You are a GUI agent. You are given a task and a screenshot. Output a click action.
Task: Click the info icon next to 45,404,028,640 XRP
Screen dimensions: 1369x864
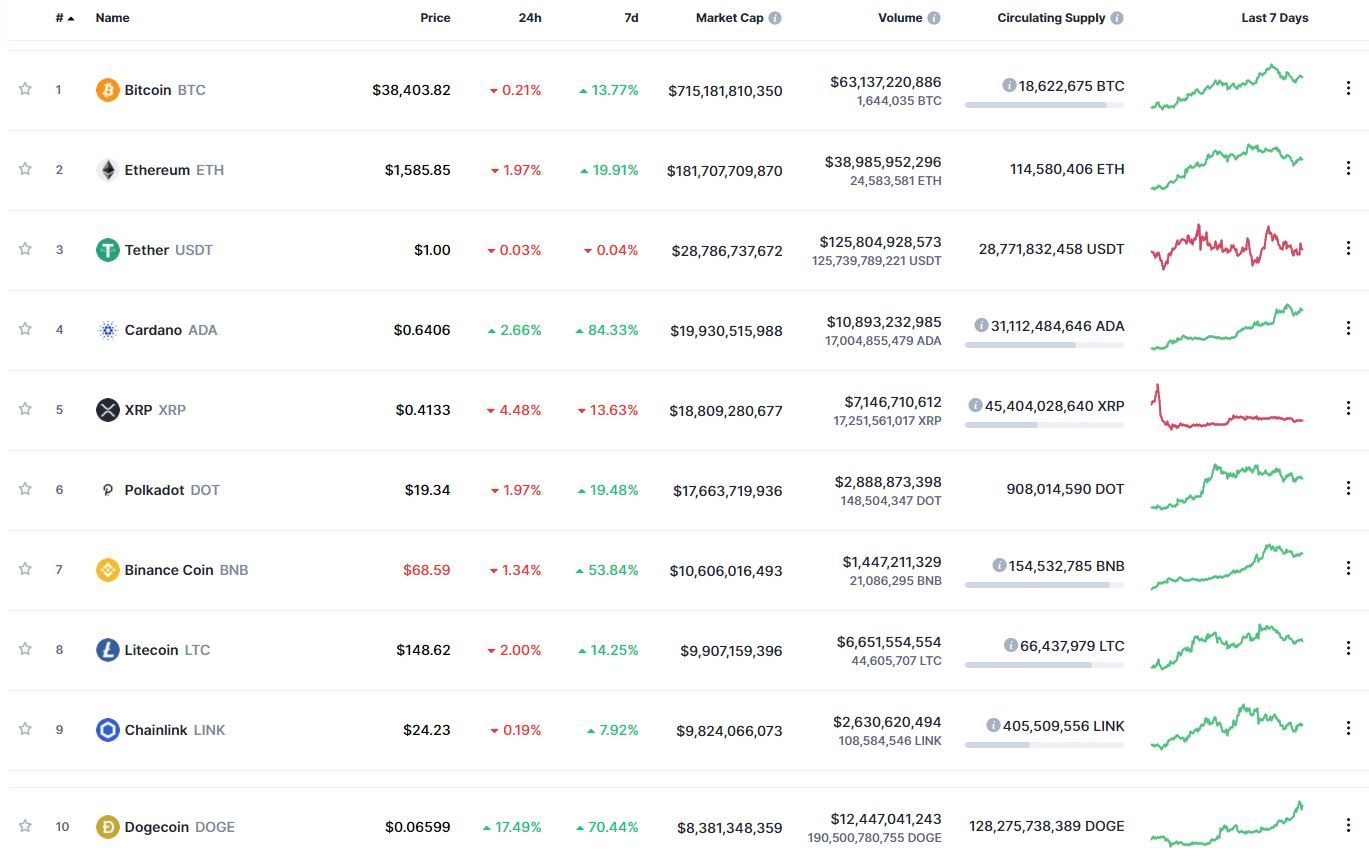975,406
